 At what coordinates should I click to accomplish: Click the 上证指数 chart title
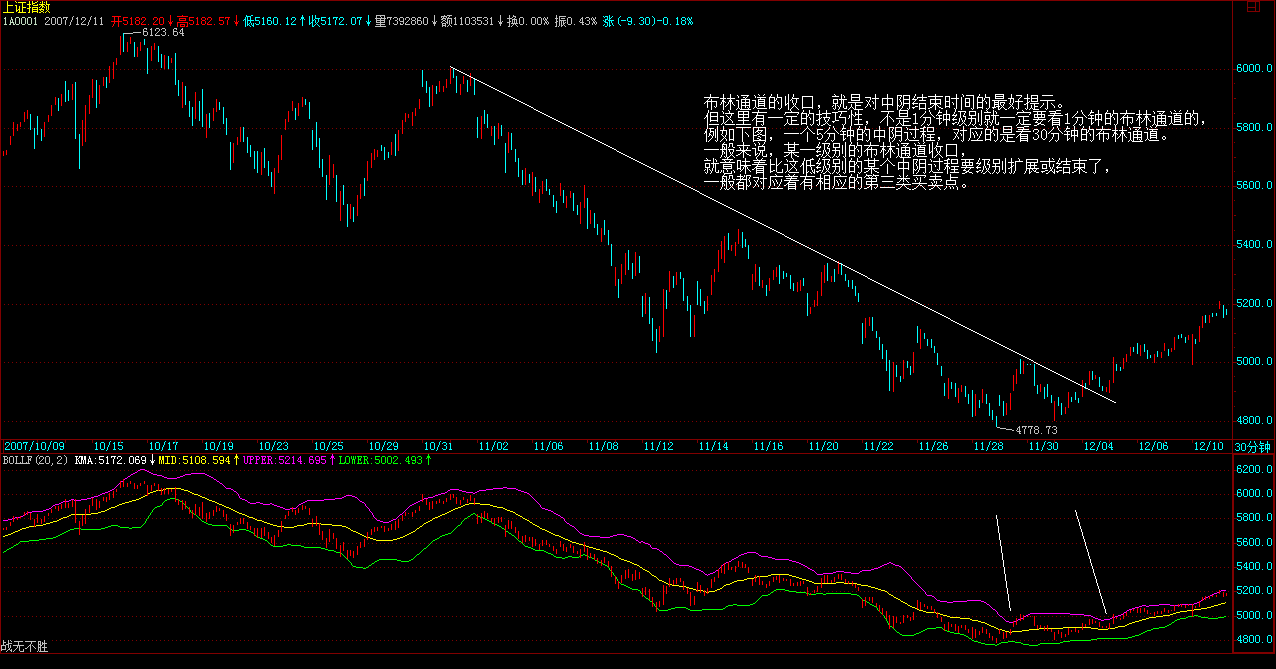click(26, 7)
